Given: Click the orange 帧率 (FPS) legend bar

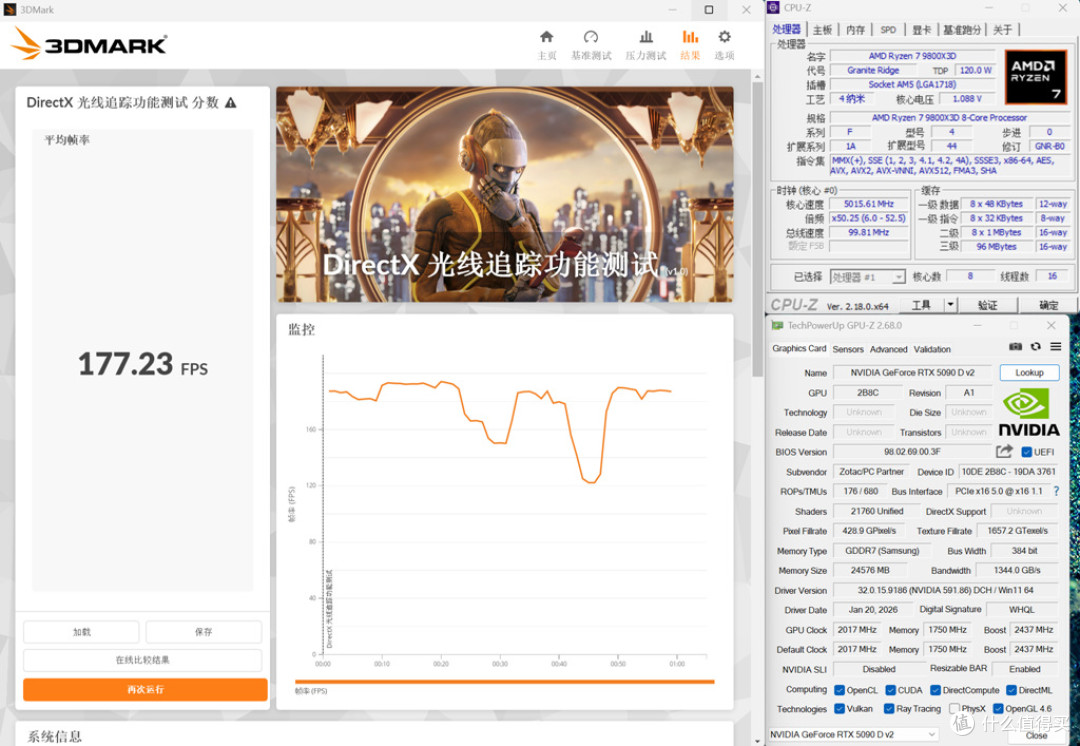Looking at the screenshot, I should 504,682.
